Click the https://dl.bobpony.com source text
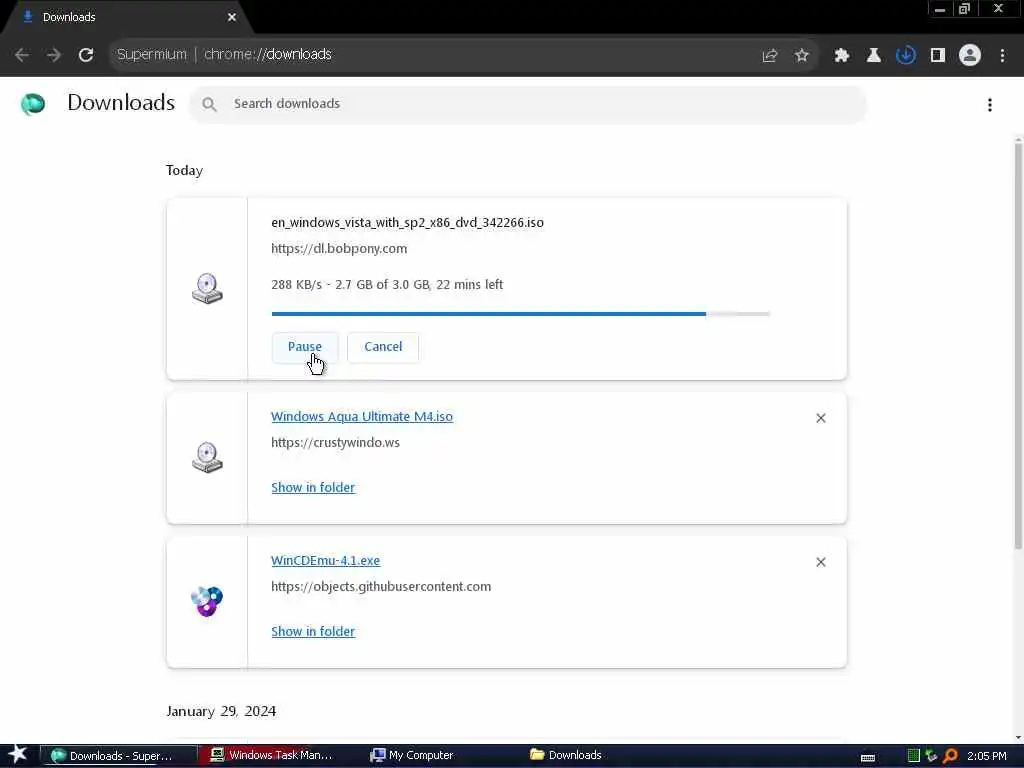Screen dimensions: 1024x768 point(339,249)
